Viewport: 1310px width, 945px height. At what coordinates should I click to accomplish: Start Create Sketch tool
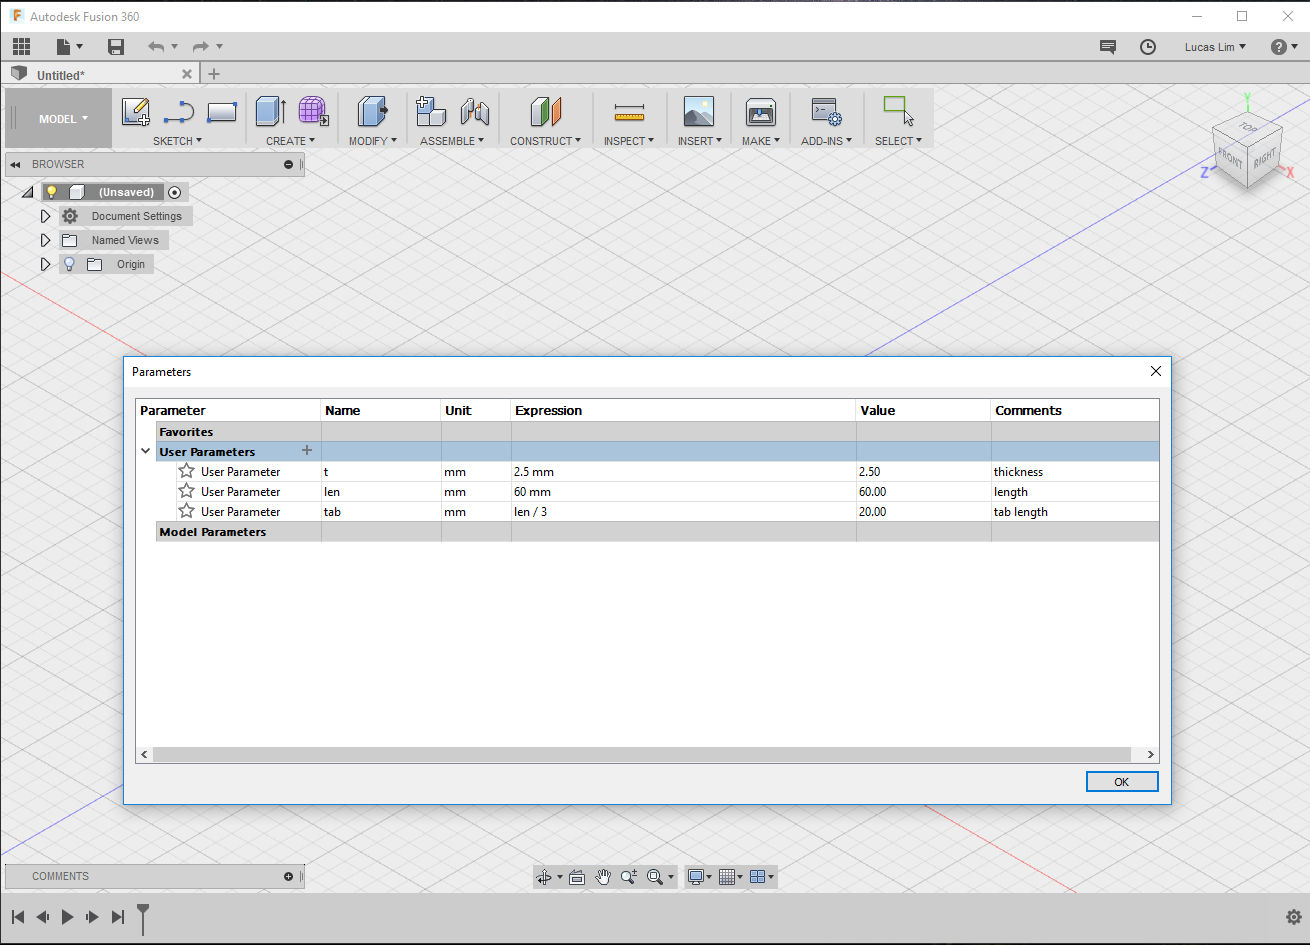coord(136,112)
